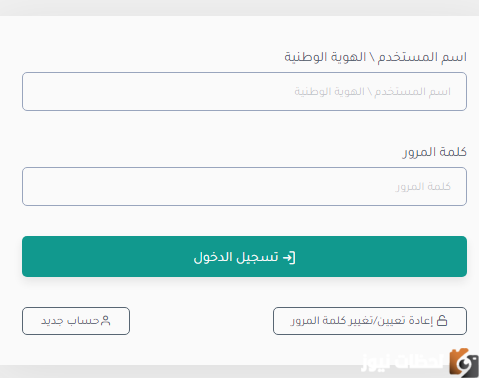Image resolution: width=479 pixels, height=378 pixels.
Task: Focus the اسم المستخدم \ الهوية الوطنية input field
Action: [x=244, y=91]
